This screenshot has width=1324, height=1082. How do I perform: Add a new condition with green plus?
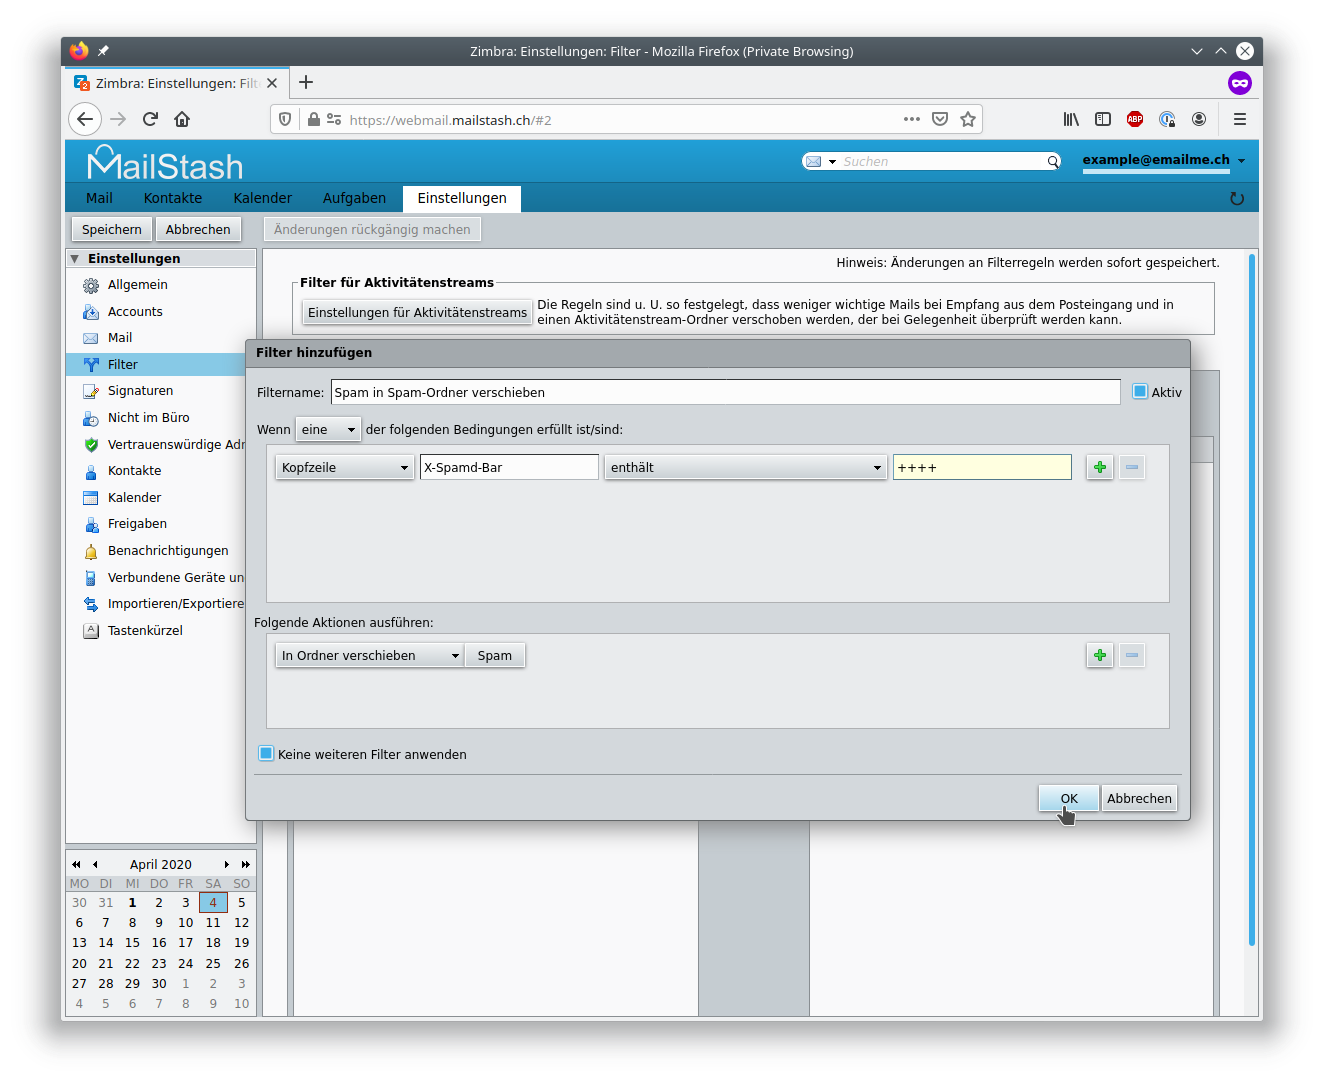[1100, 467]
